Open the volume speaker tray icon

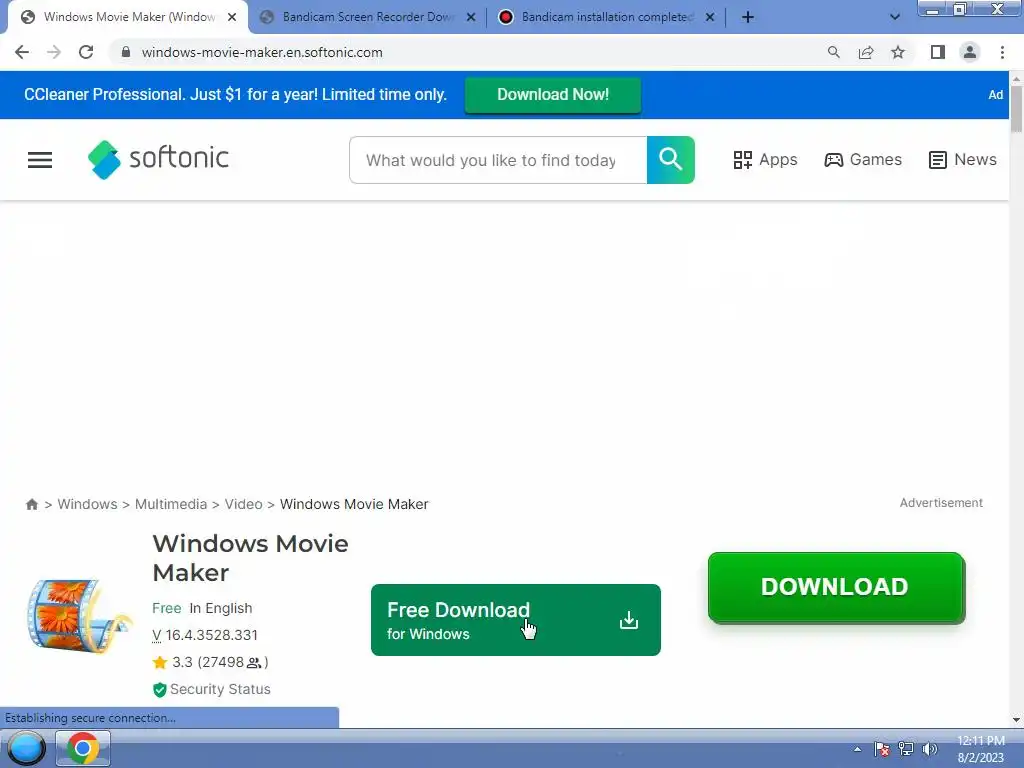coord(930,749)
